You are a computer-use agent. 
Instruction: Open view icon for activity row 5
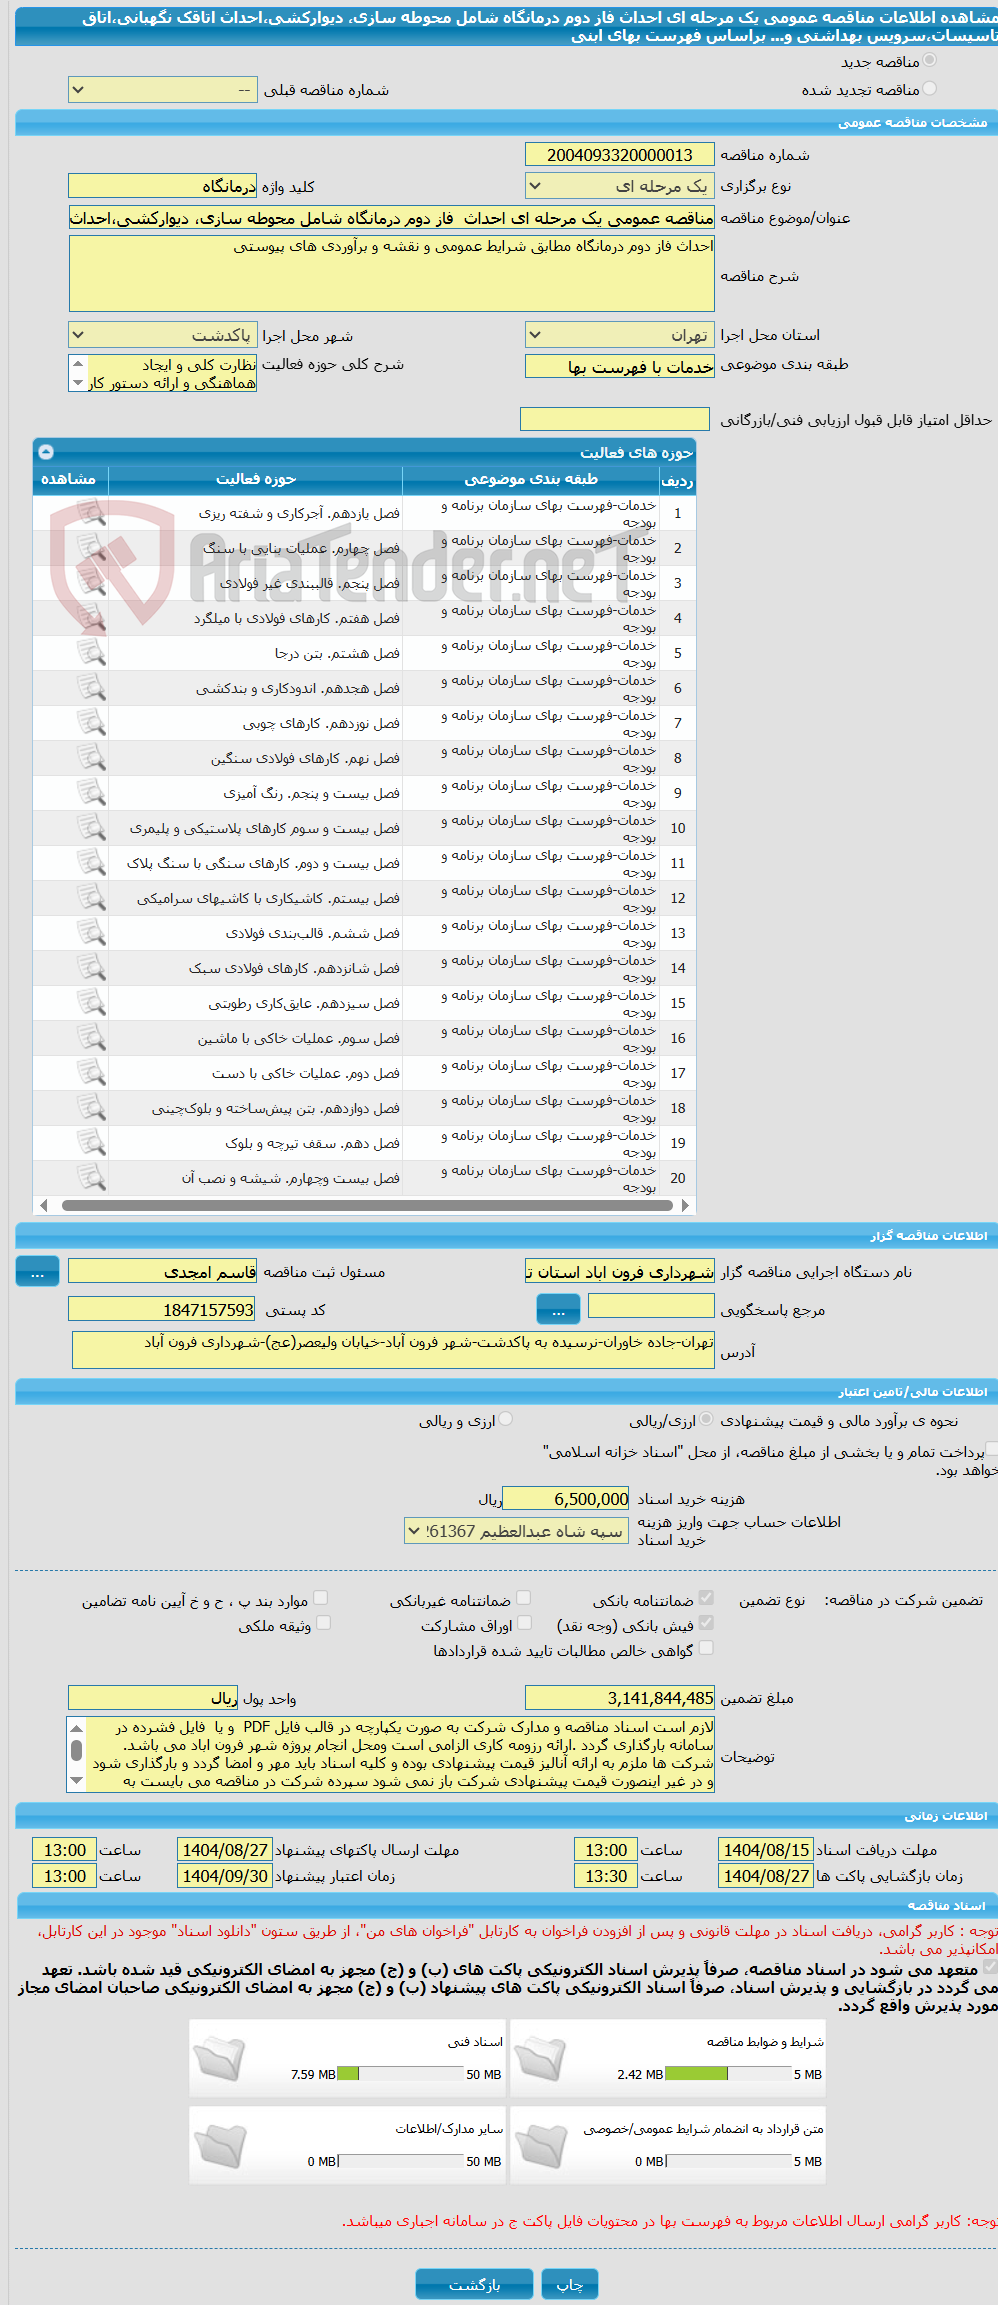[91, 653]
